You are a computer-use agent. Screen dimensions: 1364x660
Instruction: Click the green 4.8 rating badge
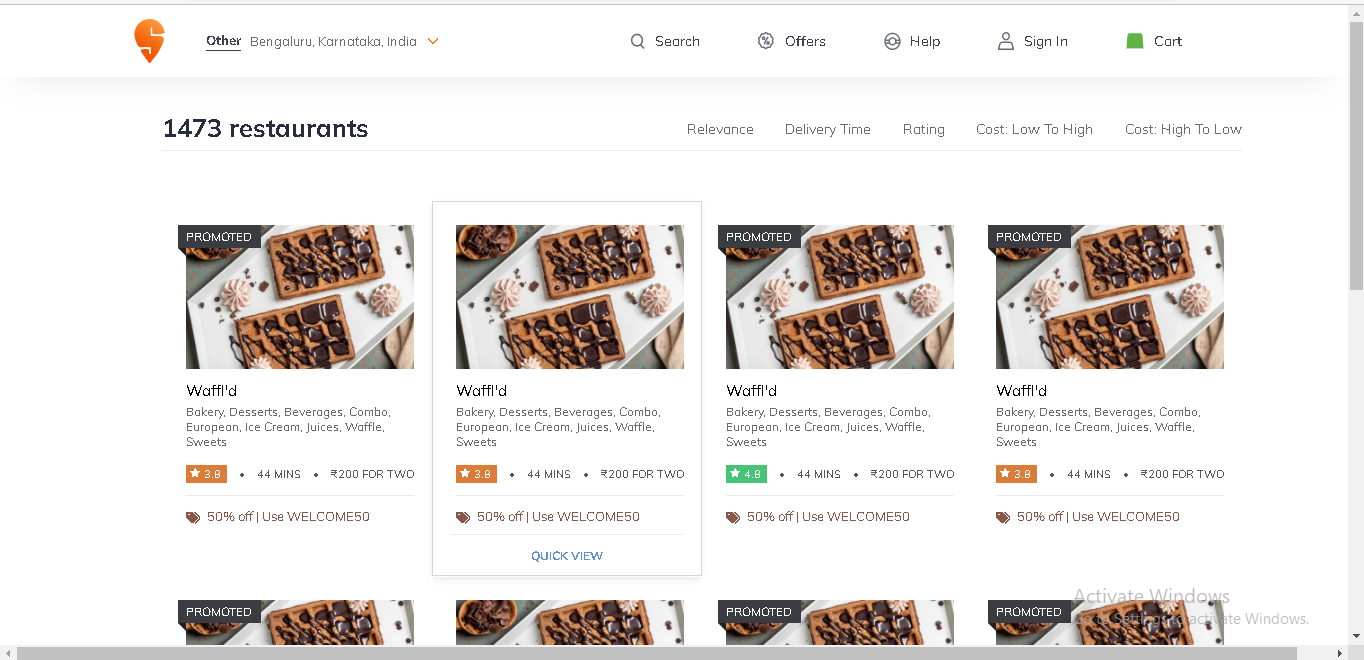(746, 473)
